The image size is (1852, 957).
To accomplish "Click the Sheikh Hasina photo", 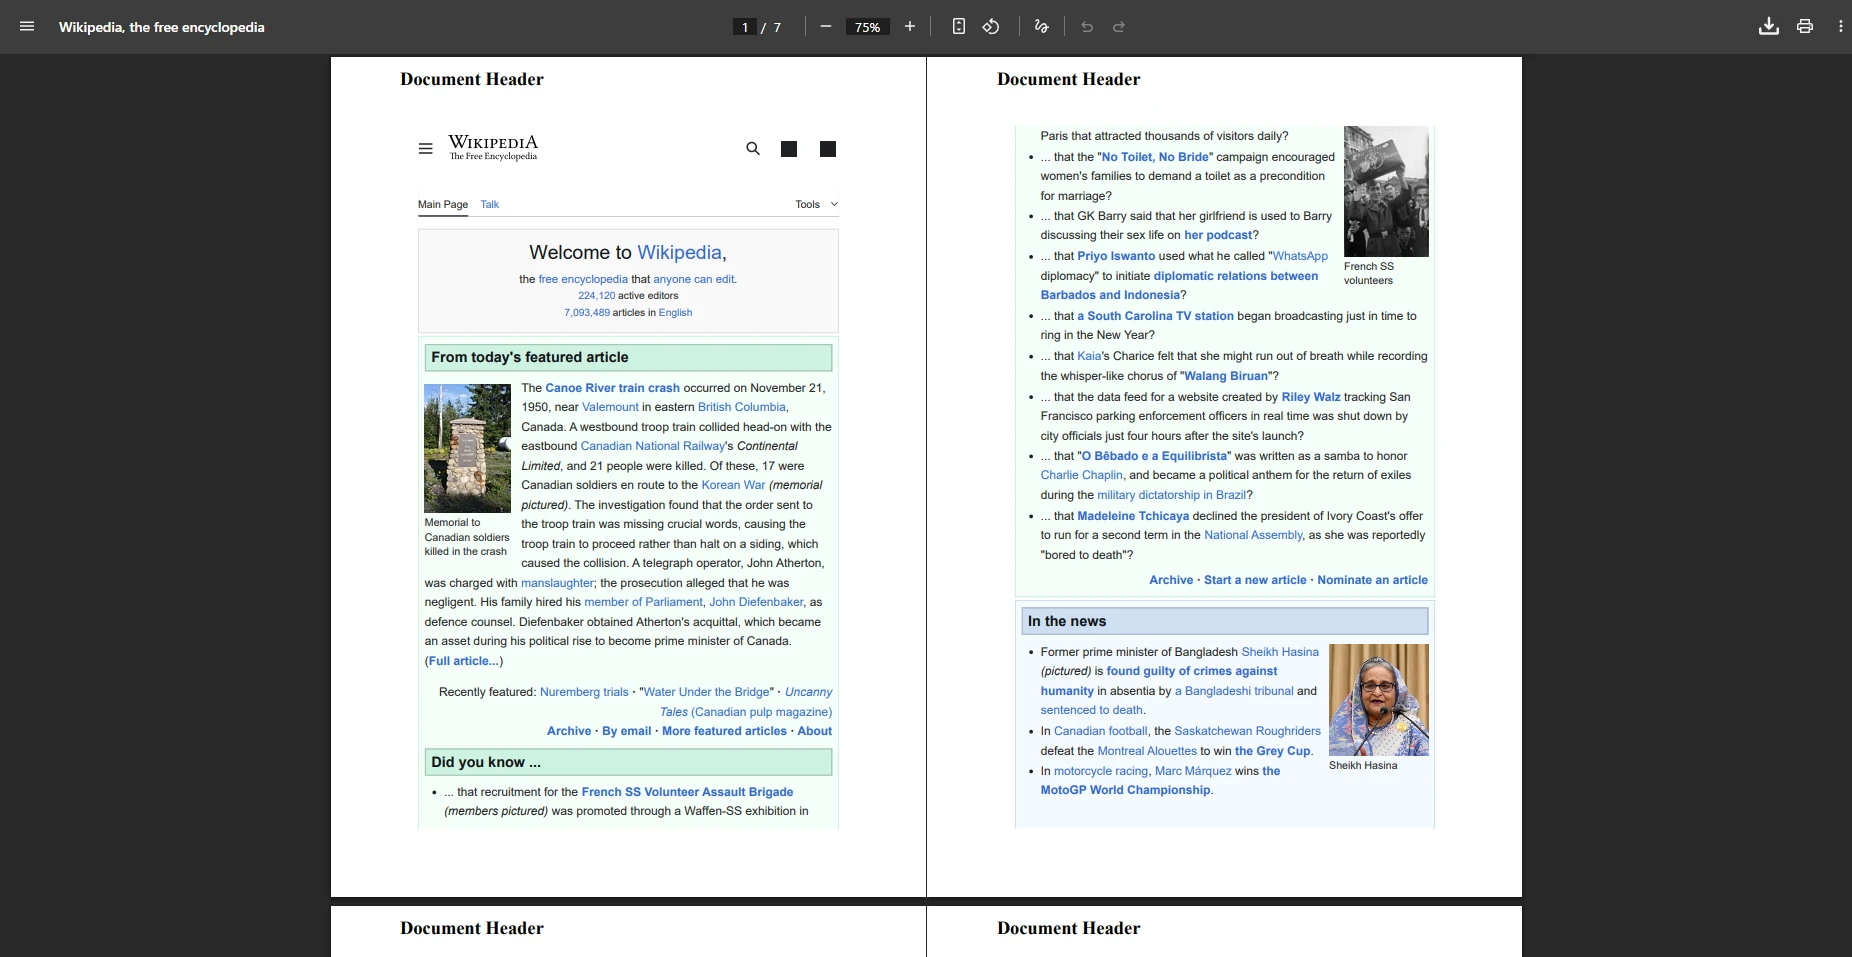I will coord(1378,699).
